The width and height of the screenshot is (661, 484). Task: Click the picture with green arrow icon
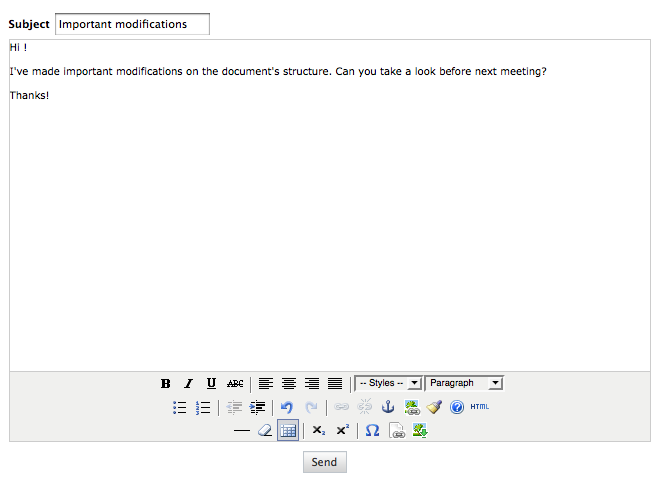click(420, 431)
